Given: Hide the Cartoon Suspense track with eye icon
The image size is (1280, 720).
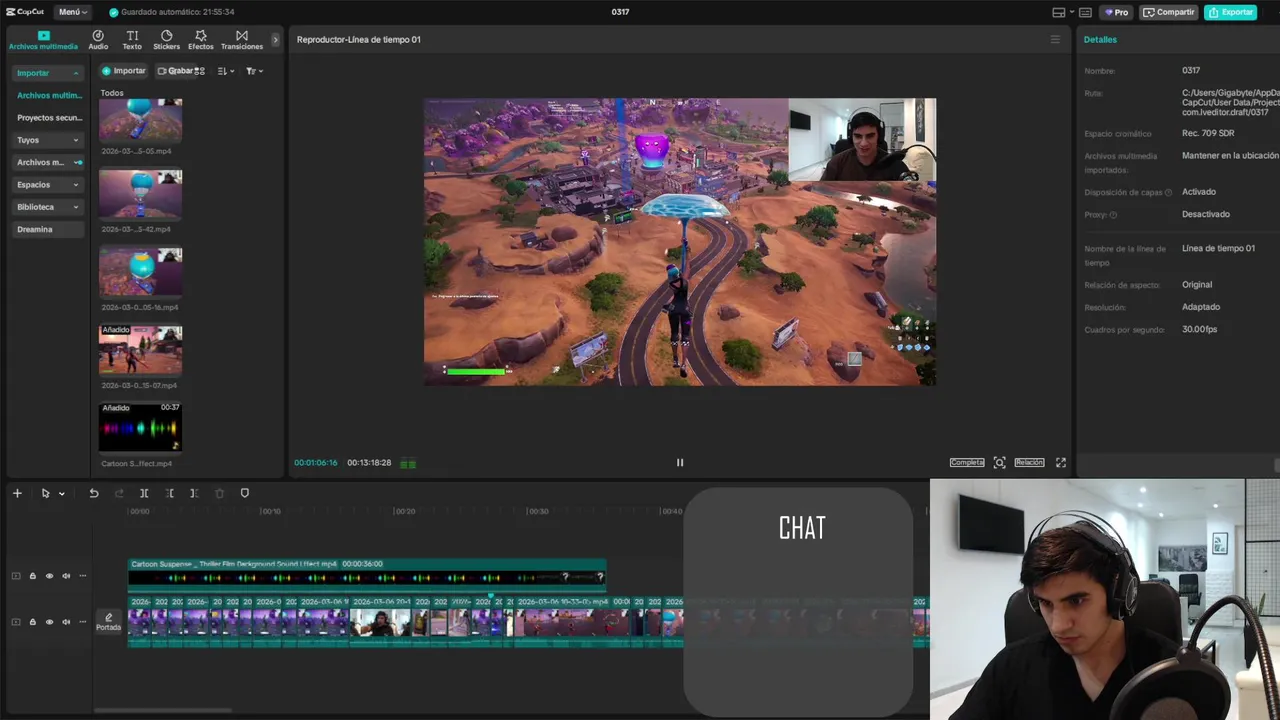Looking at the screenshot, I should (x=49, y=576).
